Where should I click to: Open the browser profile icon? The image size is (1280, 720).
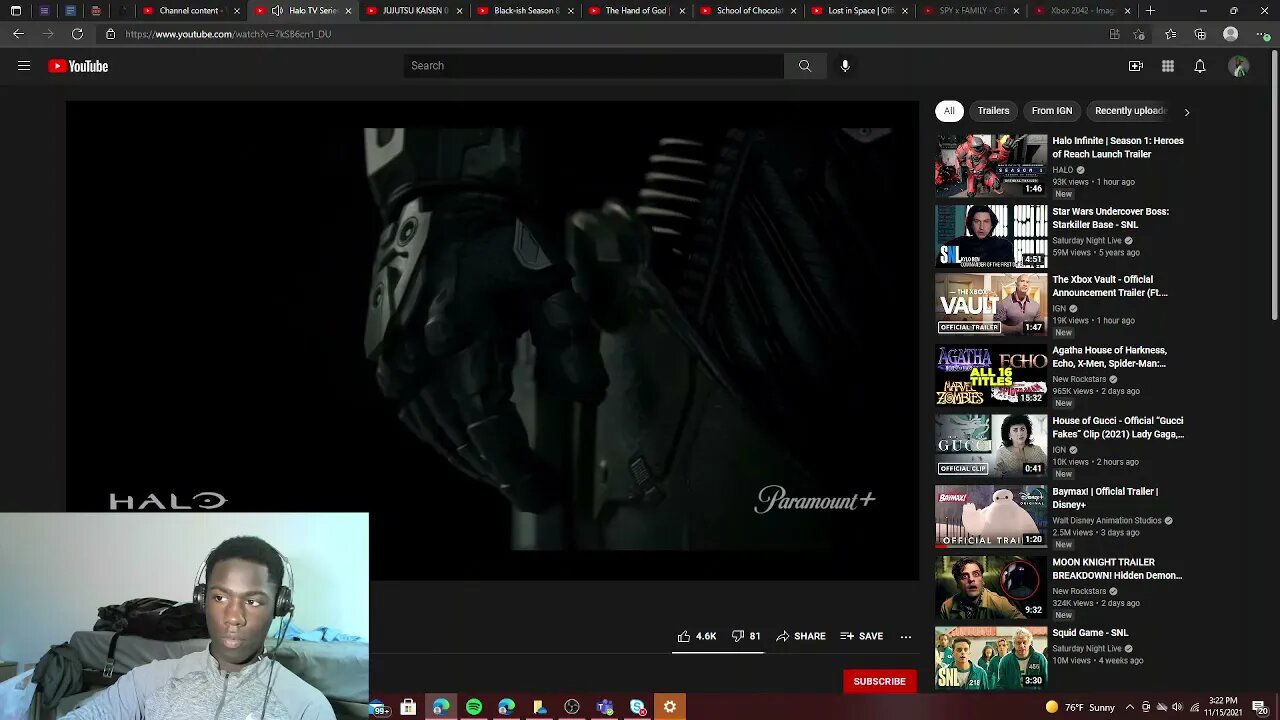pos(1231,34)
